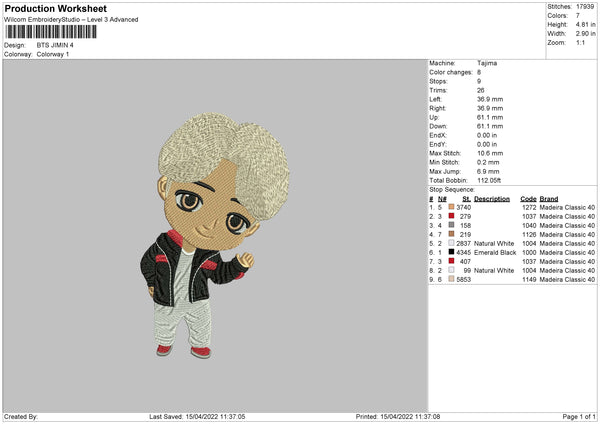Select the red swatch for stop 7

tap(451, 261)
